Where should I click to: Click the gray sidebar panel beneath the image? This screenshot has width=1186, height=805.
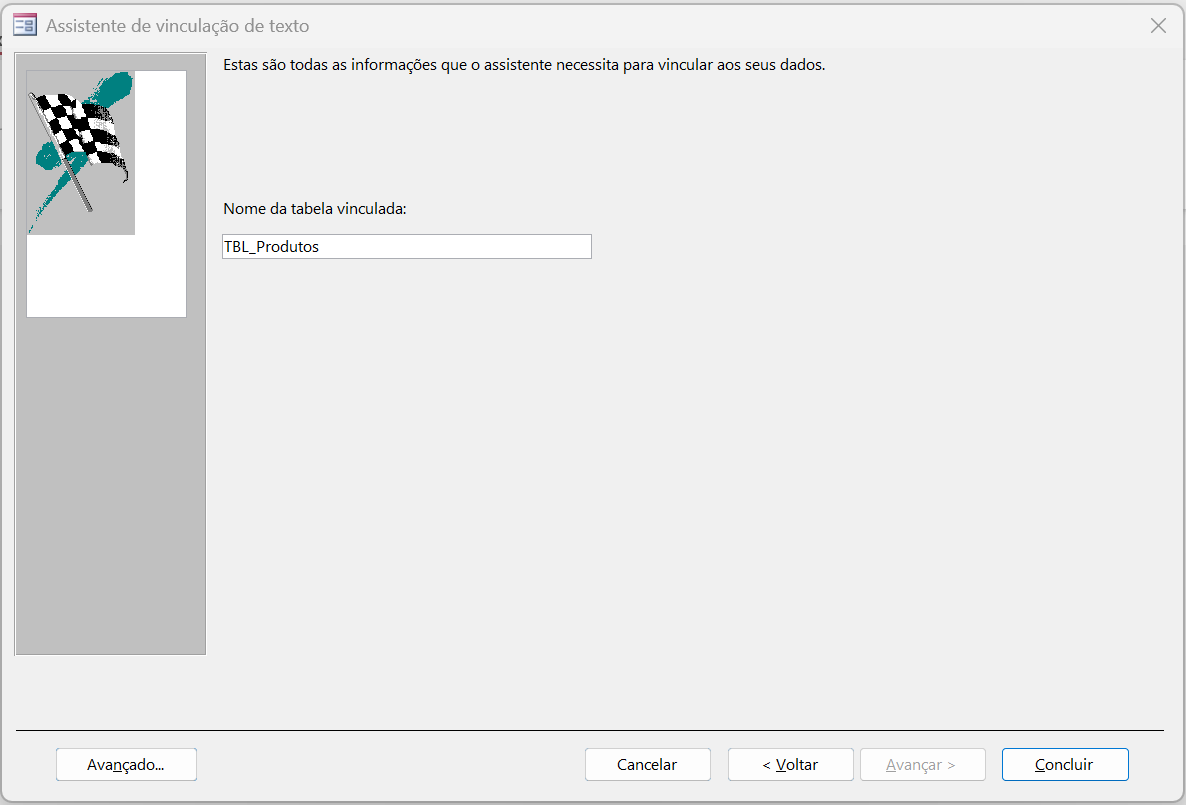110,480
